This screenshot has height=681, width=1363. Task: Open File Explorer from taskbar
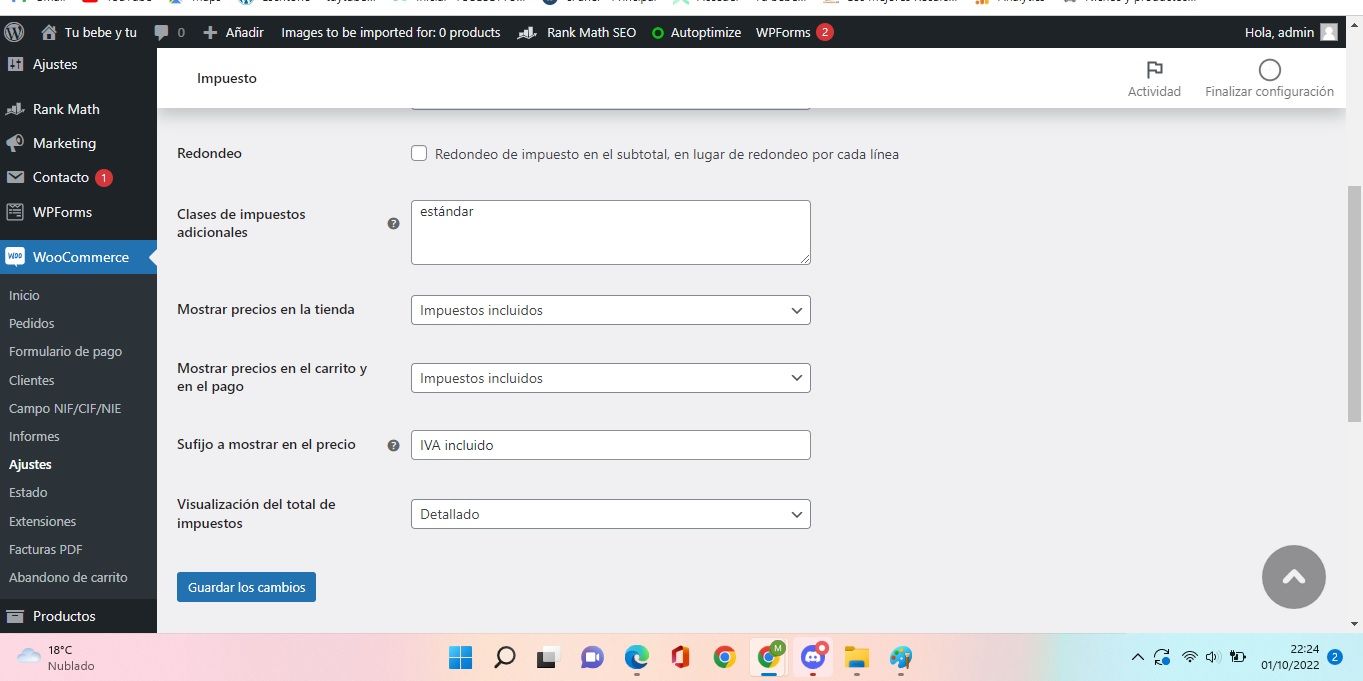[x=857, y=657]
